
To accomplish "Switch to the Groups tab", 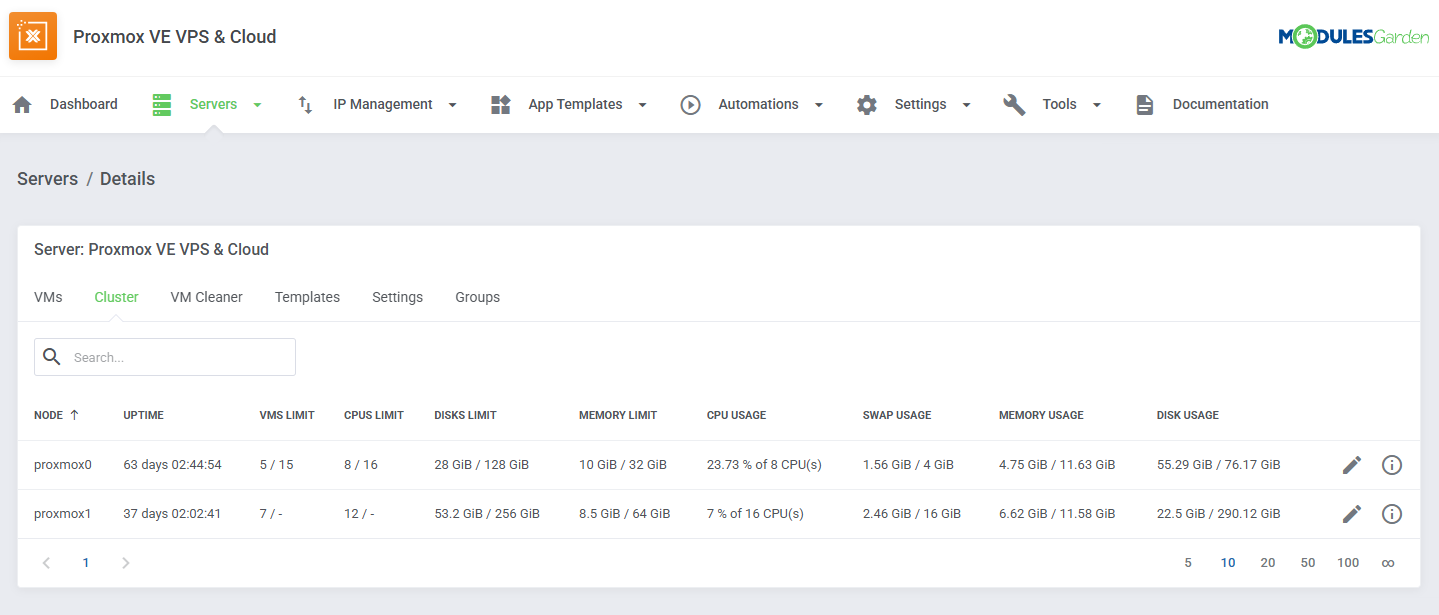I will pyautogui.click(x=477, y=297).
